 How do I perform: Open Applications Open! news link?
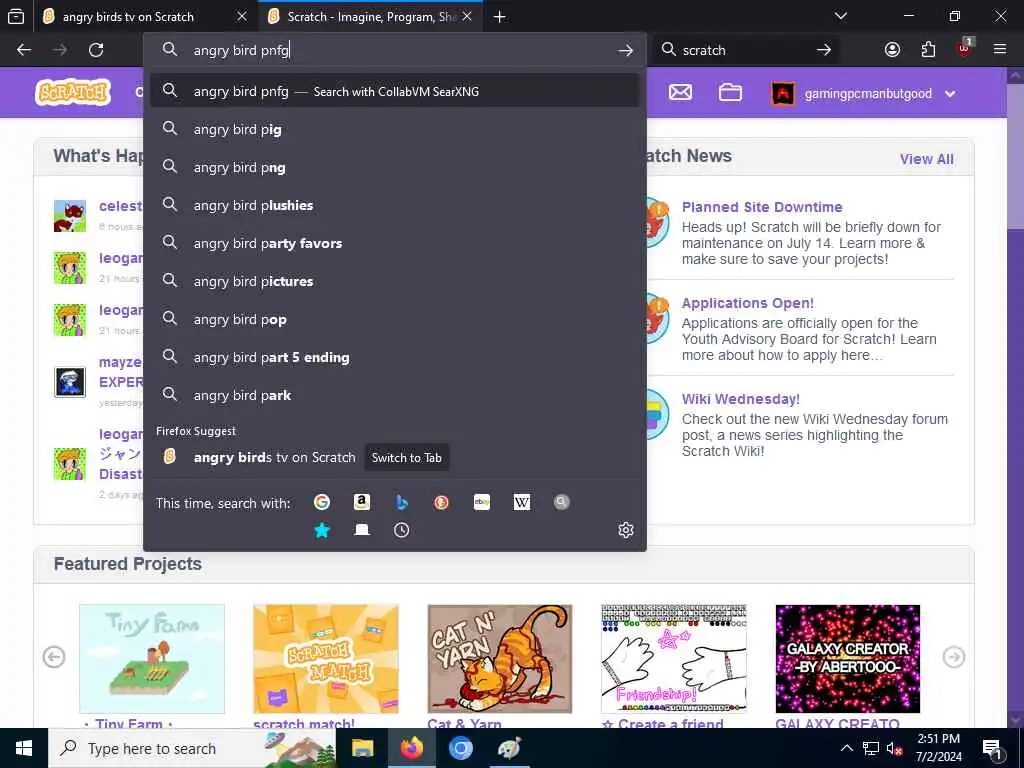tap(747, 303)
